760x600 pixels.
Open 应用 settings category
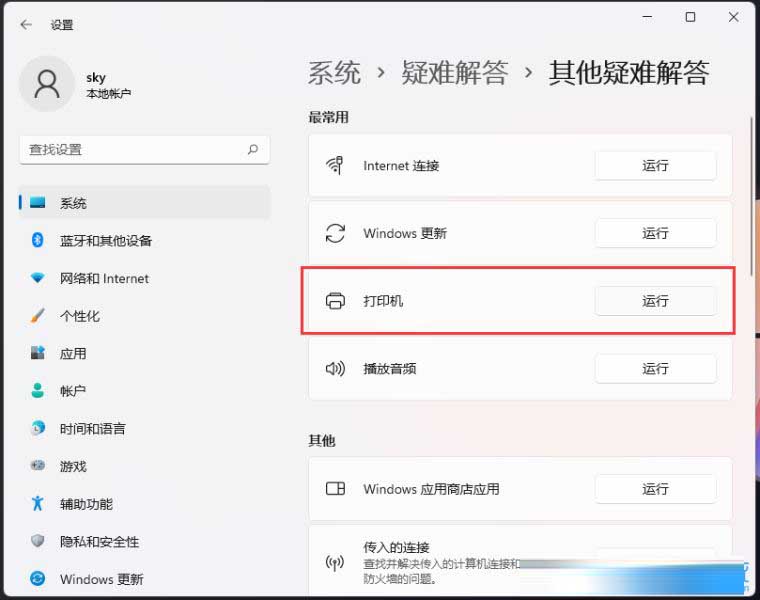[x=73, y=354]
